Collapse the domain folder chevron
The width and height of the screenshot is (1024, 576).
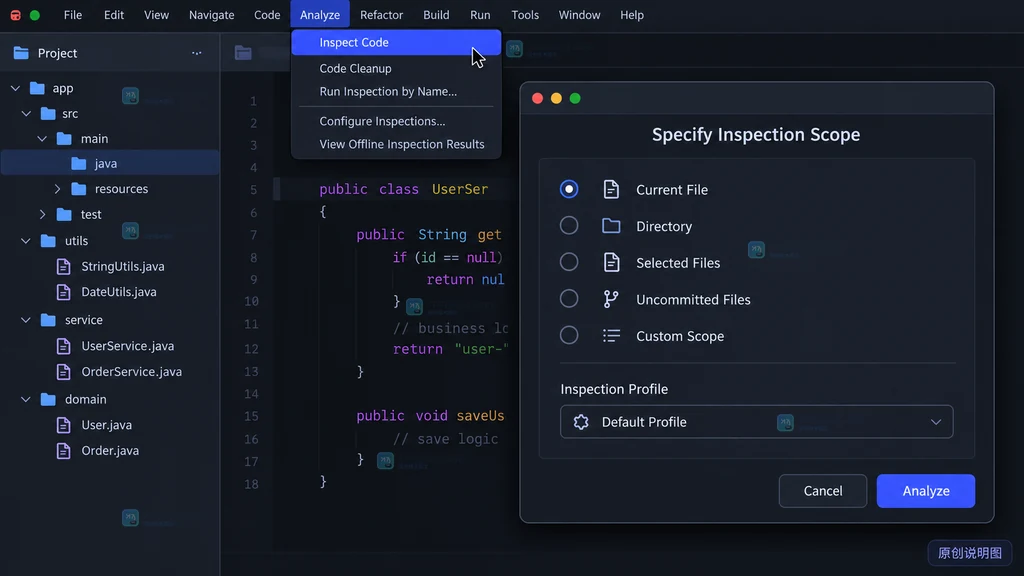[26, 399]
